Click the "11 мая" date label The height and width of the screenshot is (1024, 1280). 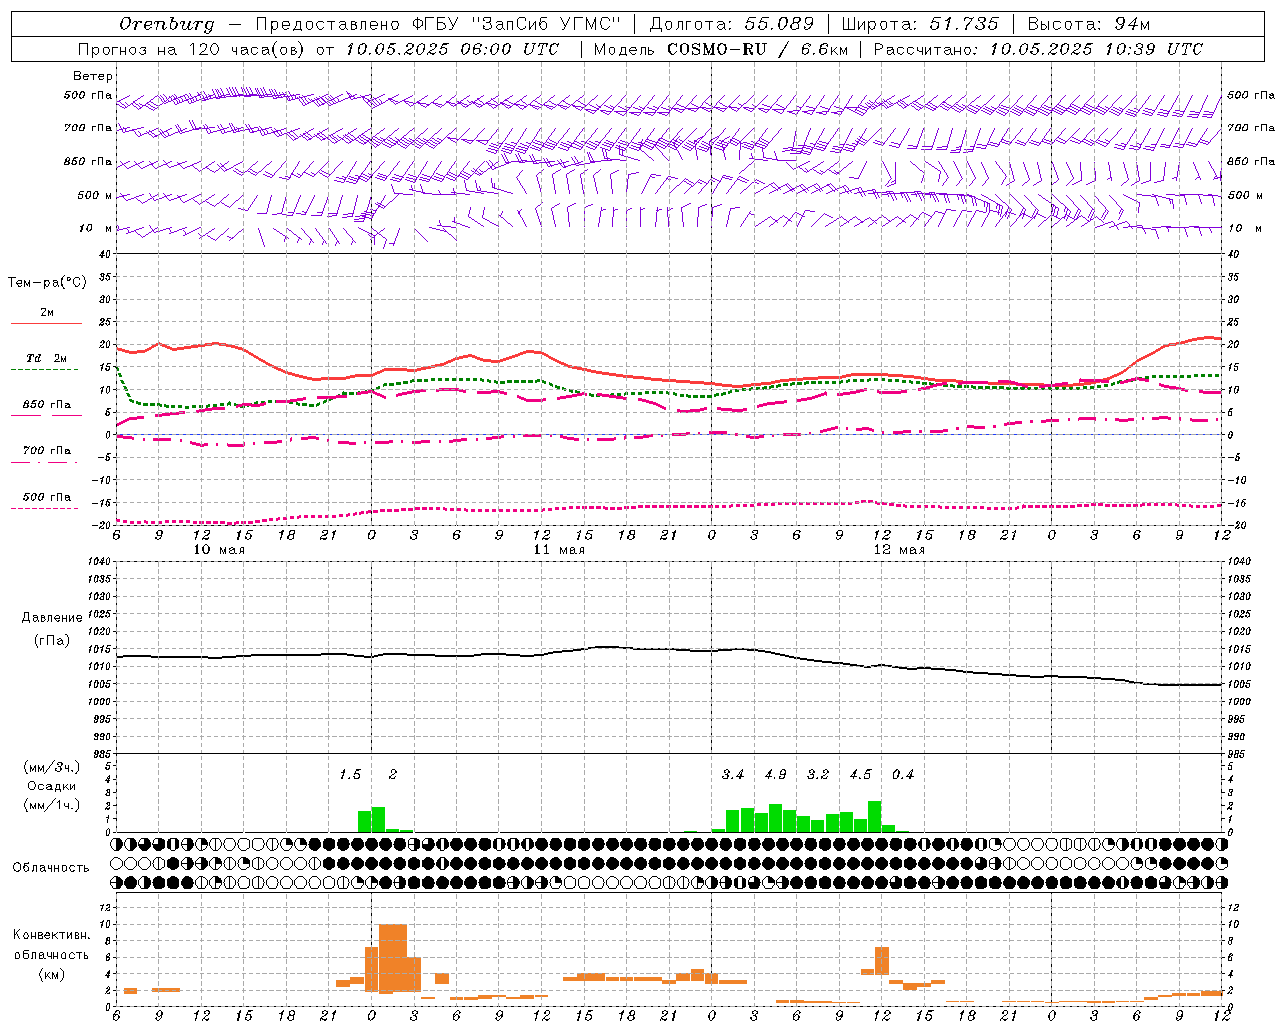pyautogui.click(x=559, y=549)
